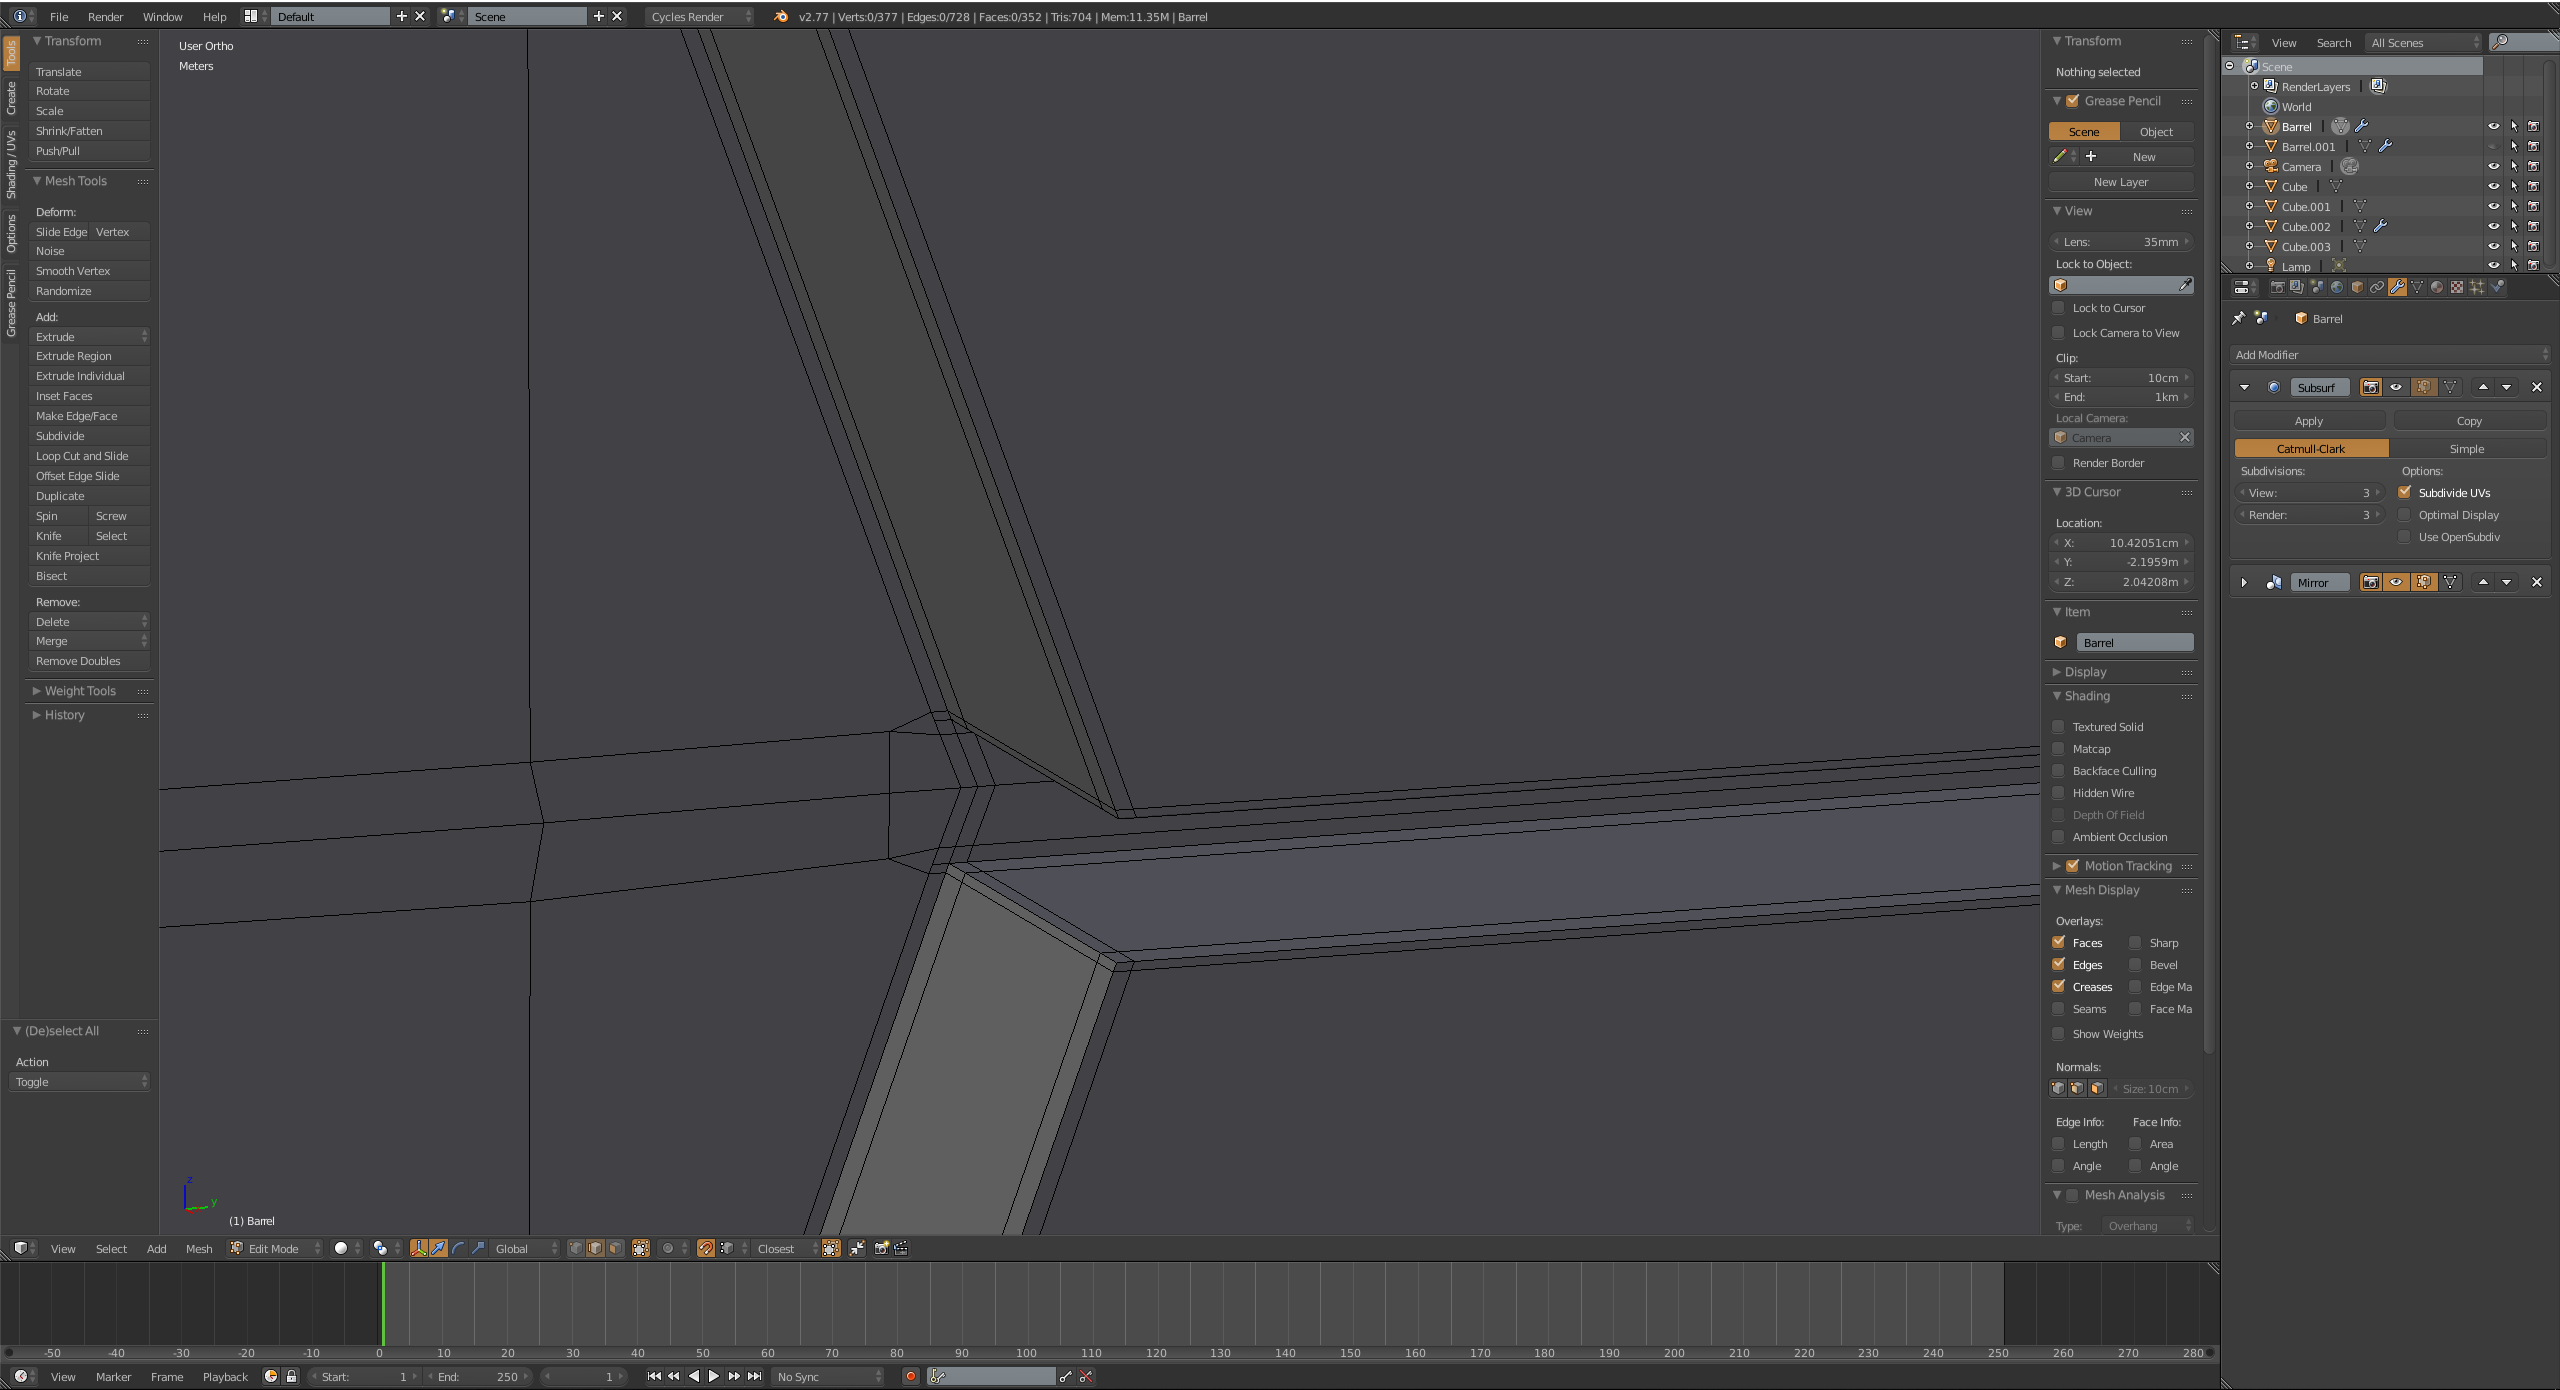Open the Constraints chain-link properties tab

click(2377, 287)
